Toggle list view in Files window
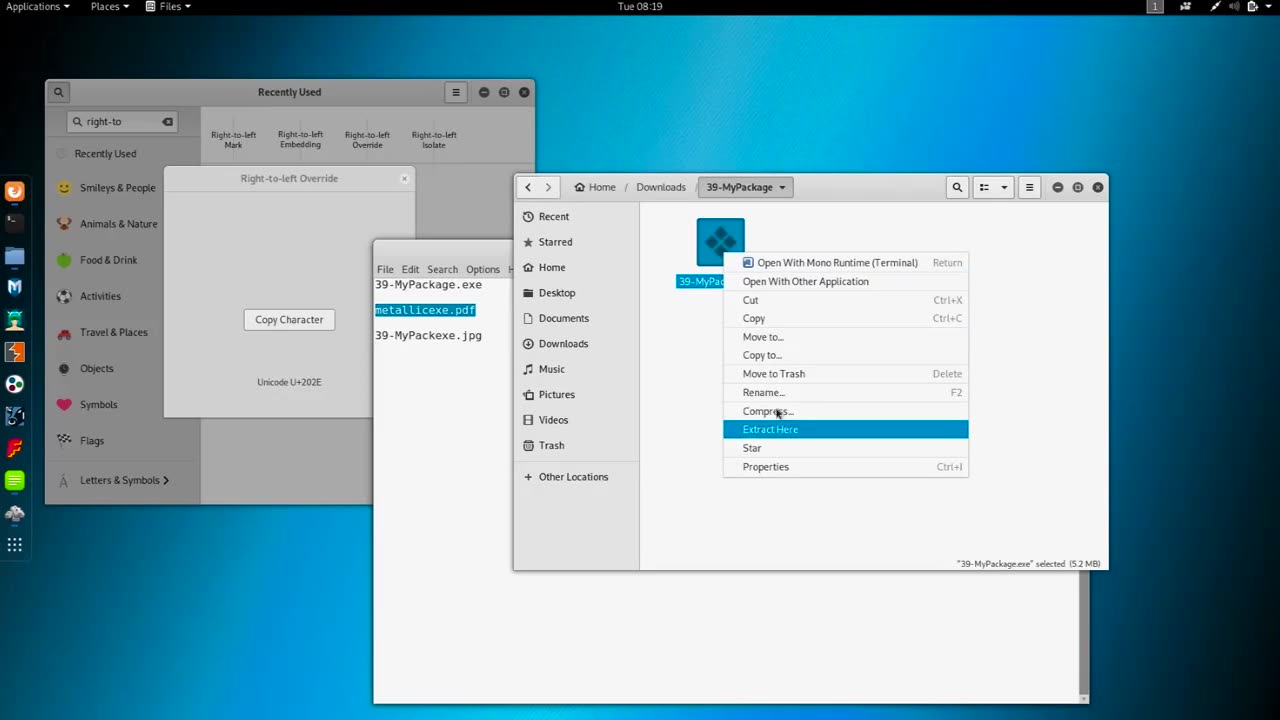Viewport: 1280px width, 720px height. [x=984, y=187]
